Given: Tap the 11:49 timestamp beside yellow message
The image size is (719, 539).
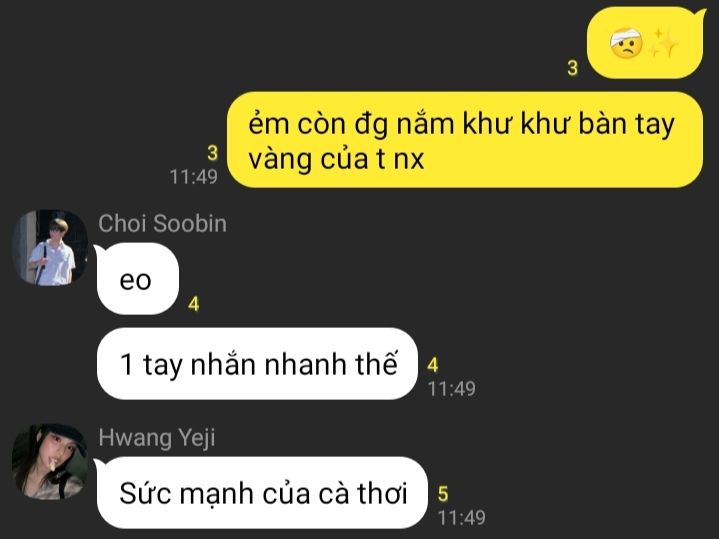Looking at the screenshot, I should coord(194,177).
